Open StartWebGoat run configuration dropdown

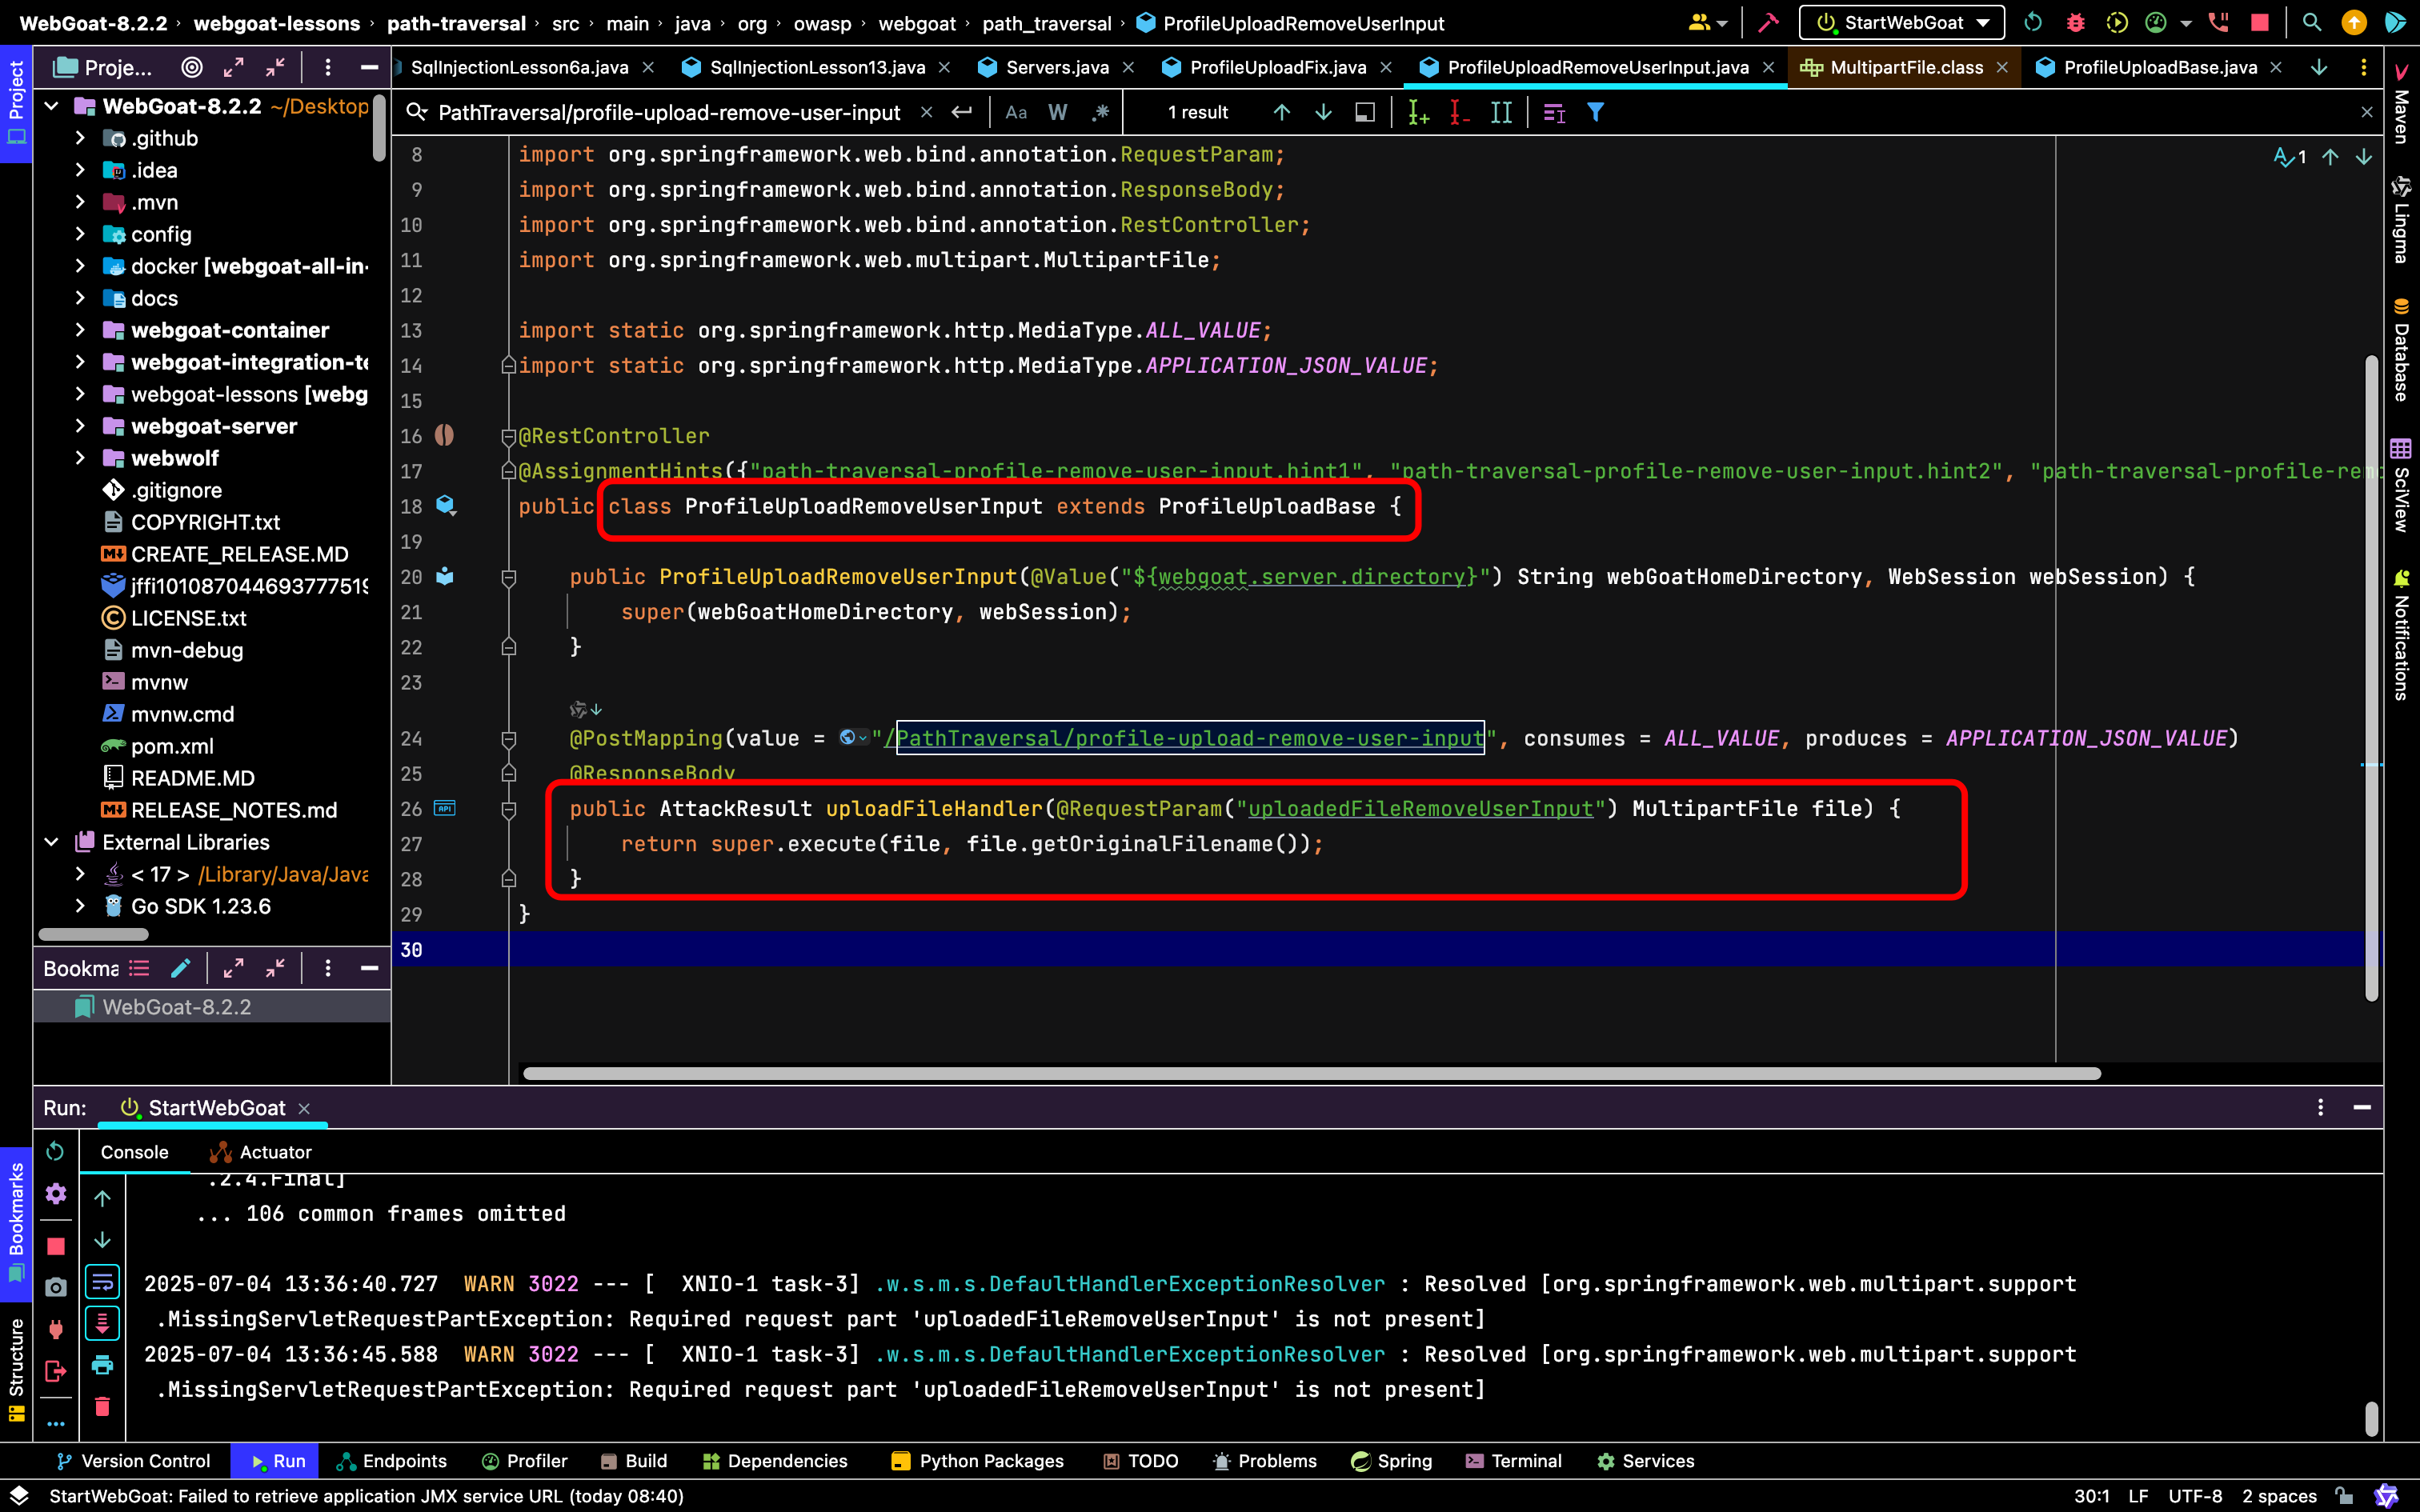click(1902, 23)
